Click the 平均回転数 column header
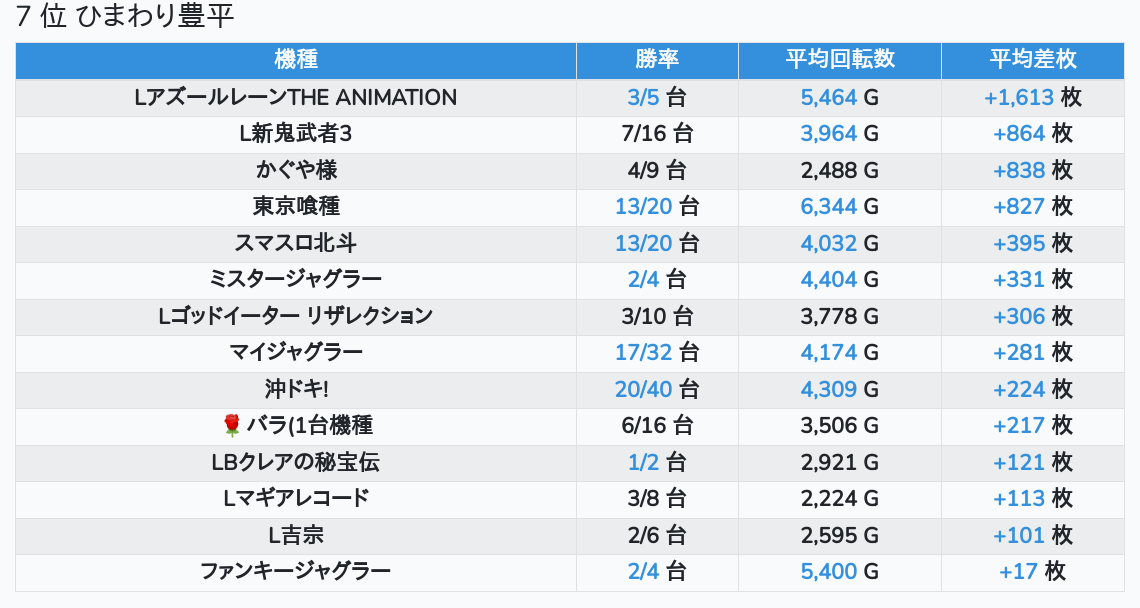Viewport: 1140px width, 608px height. 840,59
